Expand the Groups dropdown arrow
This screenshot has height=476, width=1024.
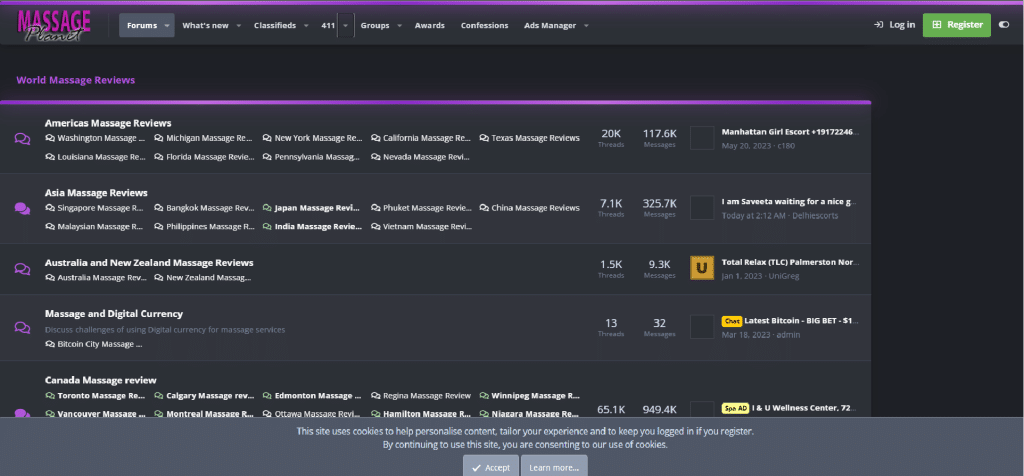399,25
